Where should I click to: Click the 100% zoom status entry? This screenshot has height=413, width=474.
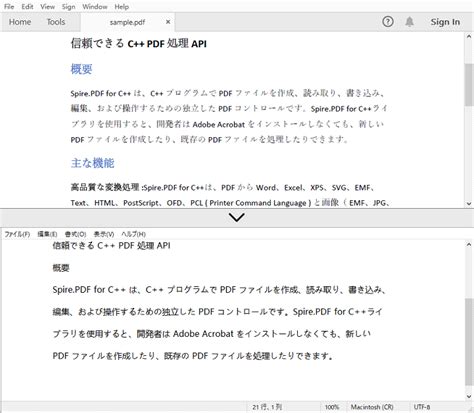point(332,407)
